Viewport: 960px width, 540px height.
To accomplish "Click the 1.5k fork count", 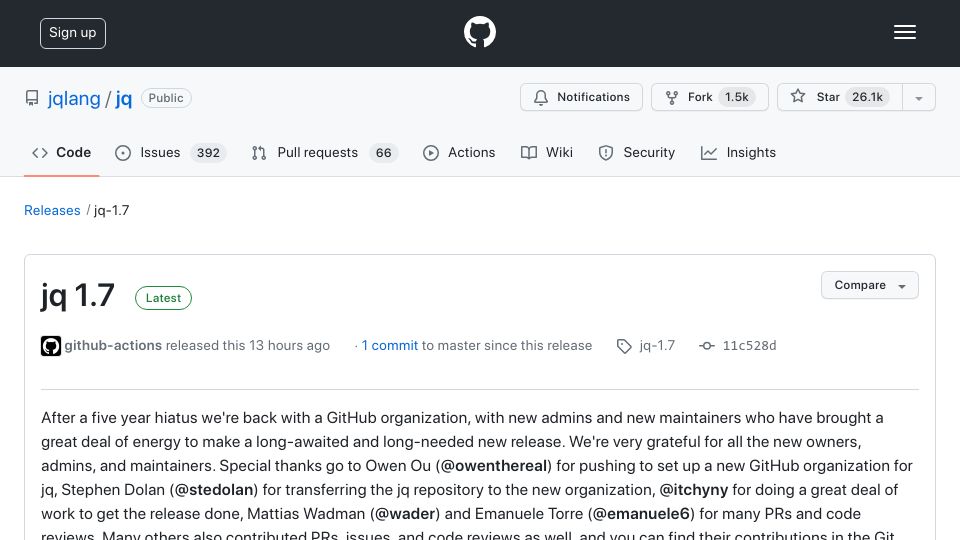I will click(737, 97).
